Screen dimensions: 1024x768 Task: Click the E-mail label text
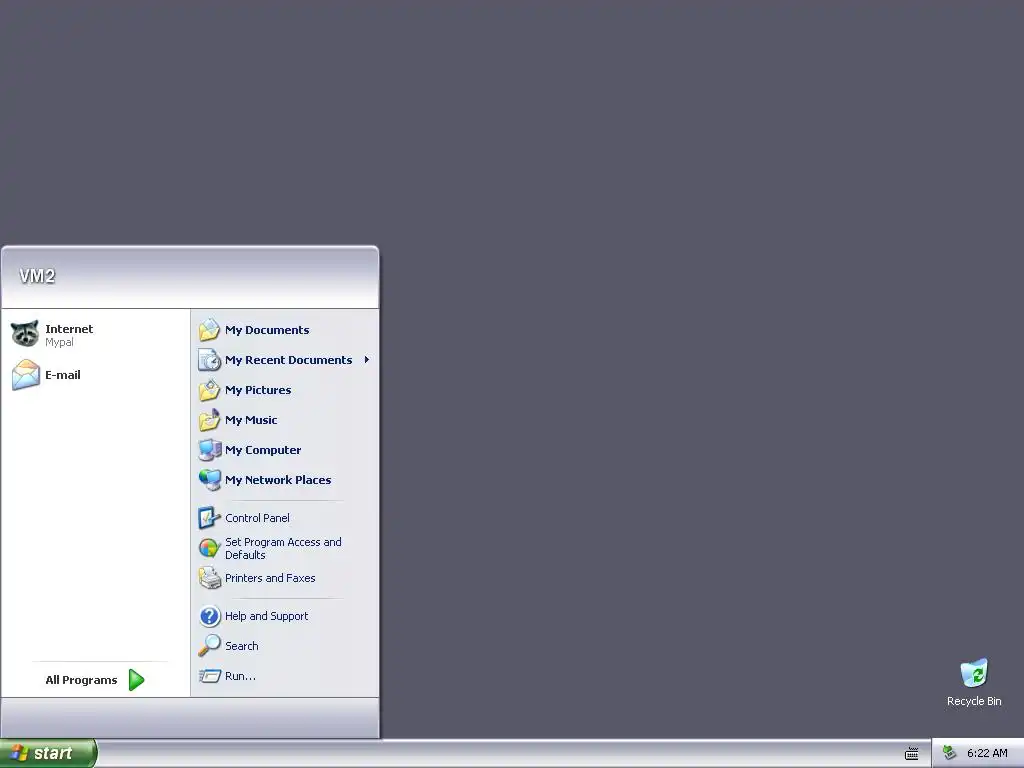click(x=63, y=375)
